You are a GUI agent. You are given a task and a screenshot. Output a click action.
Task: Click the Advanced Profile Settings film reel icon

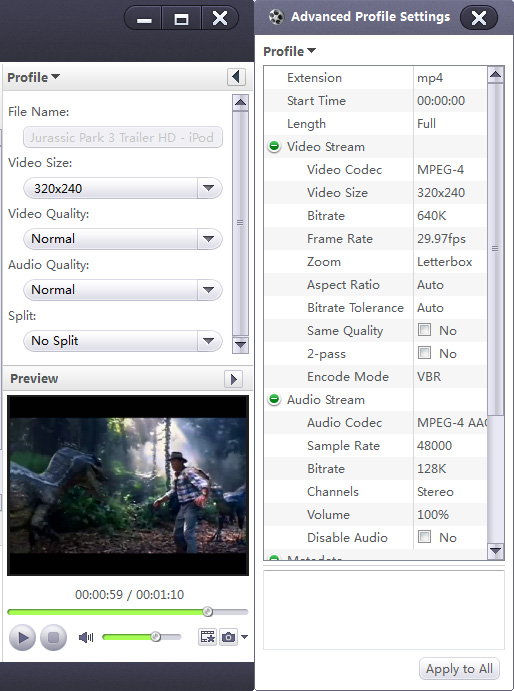click(x=276, y=17)
